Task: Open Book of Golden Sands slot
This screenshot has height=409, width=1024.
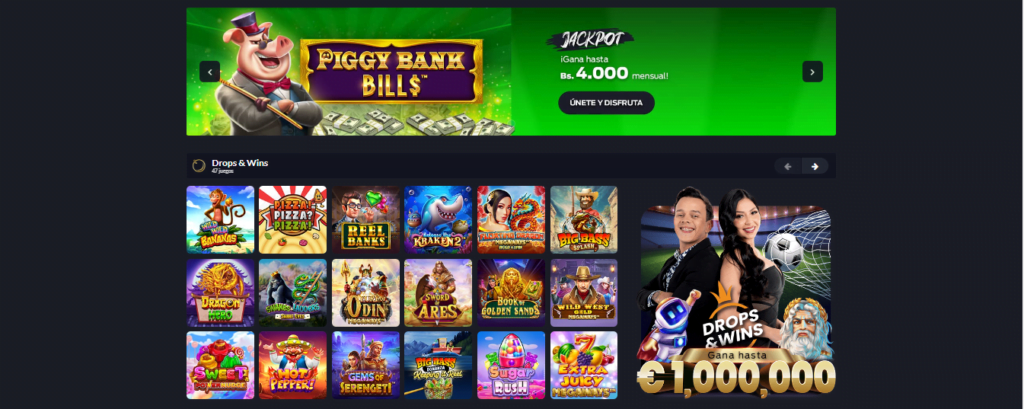Action: 511,293
